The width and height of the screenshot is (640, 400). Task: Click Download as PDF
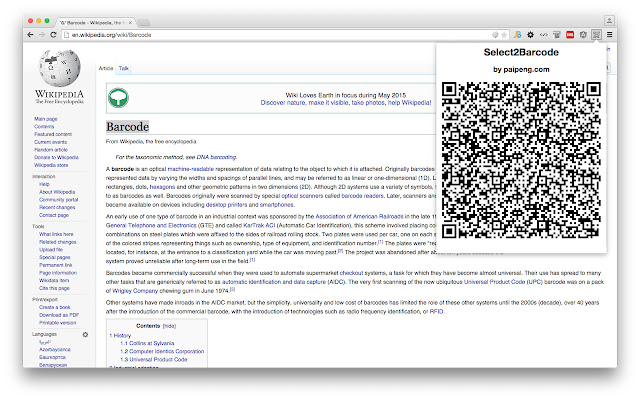(59, 315)
